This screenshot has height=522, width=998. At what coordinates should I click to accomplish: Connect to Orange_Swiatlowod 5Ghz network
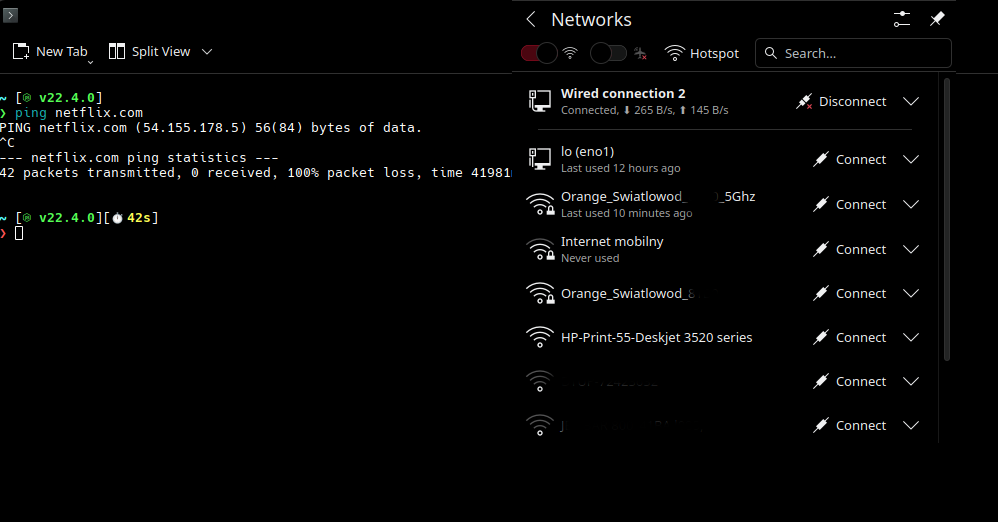849,204
